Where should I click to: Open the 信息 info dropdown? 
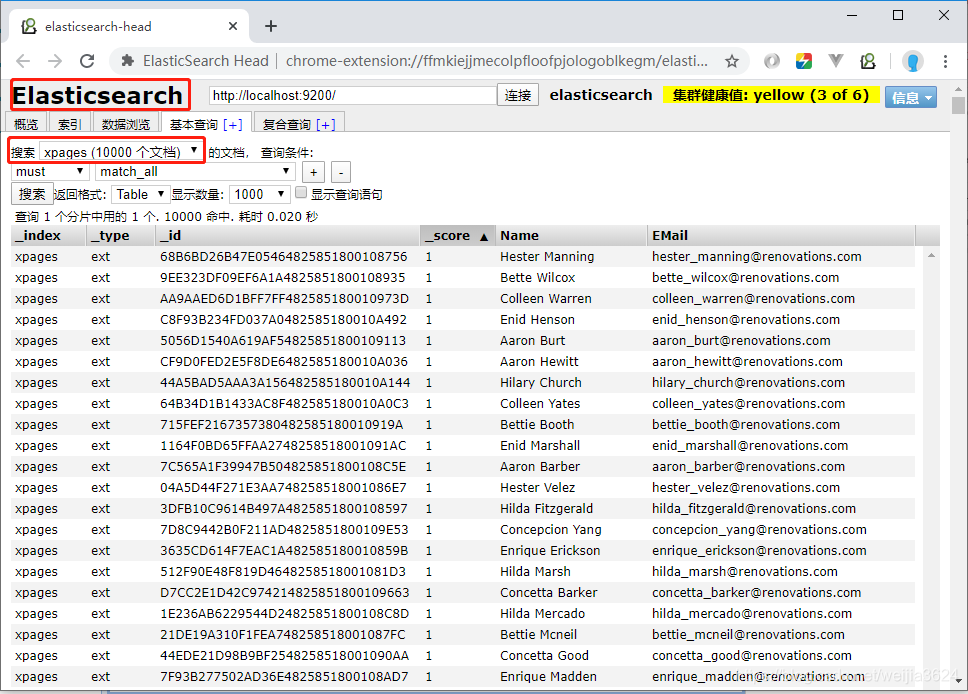911,97
